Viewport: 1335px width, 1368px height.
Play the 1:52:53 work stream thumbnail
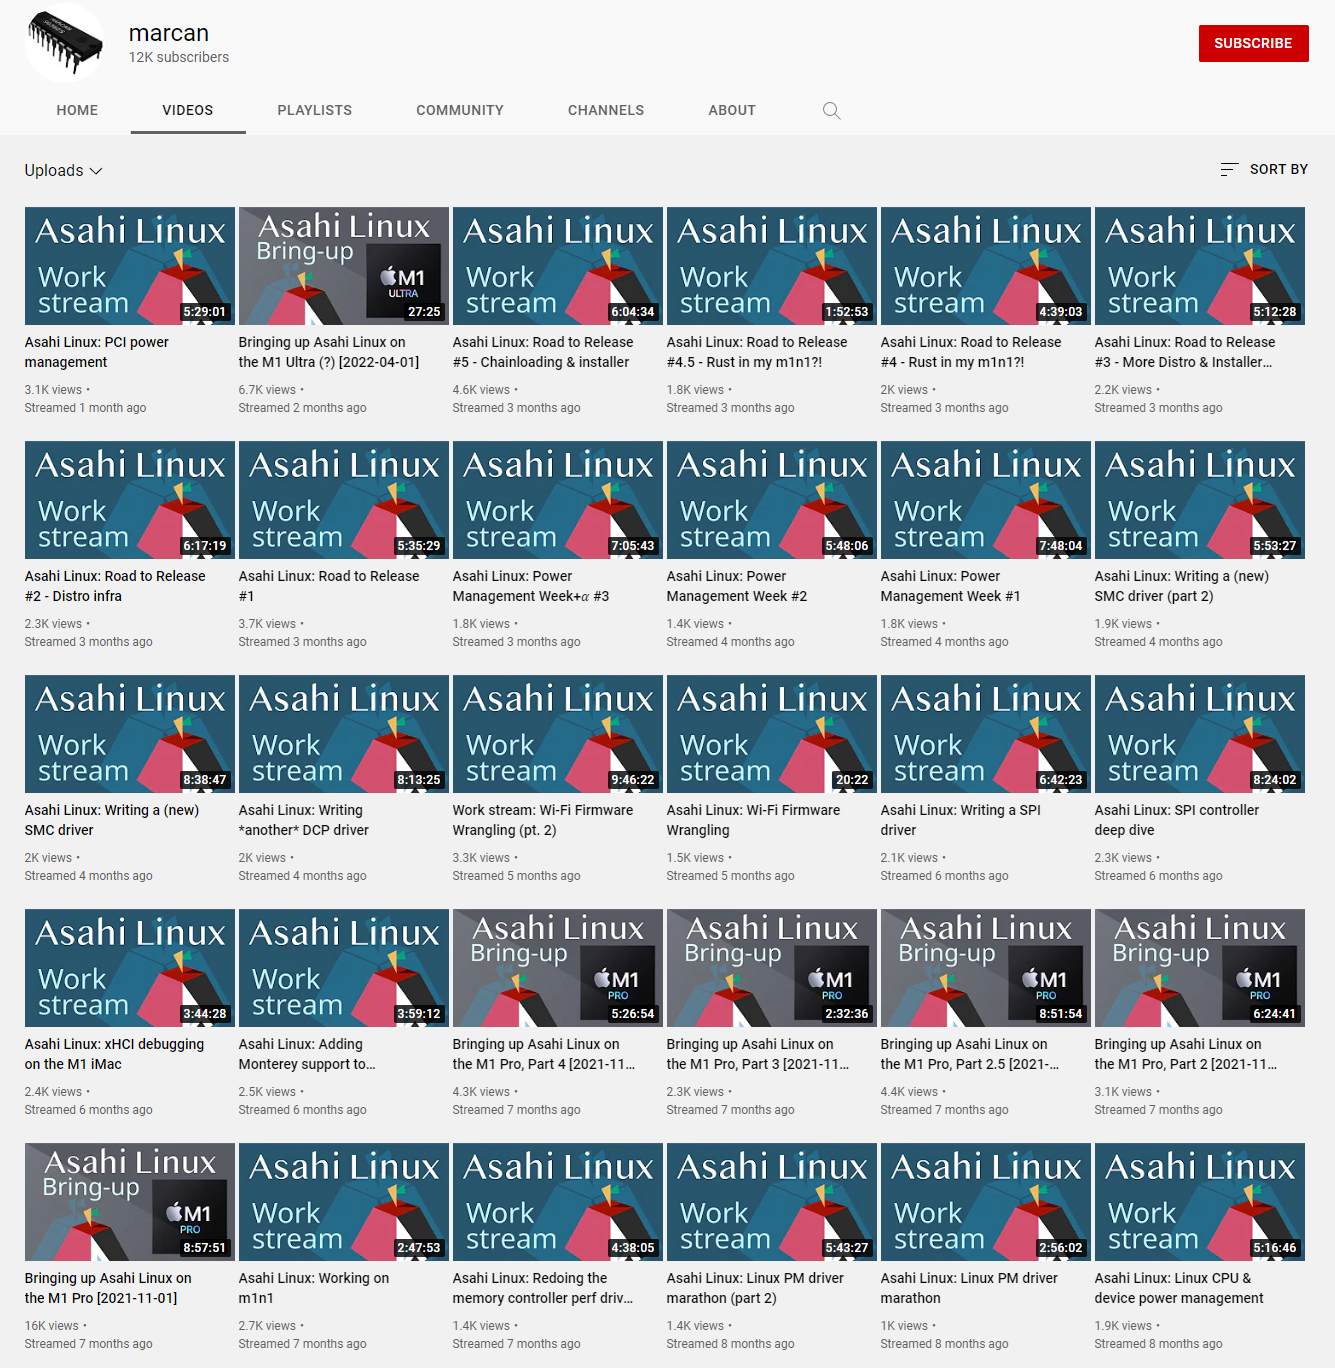point(772,266)
